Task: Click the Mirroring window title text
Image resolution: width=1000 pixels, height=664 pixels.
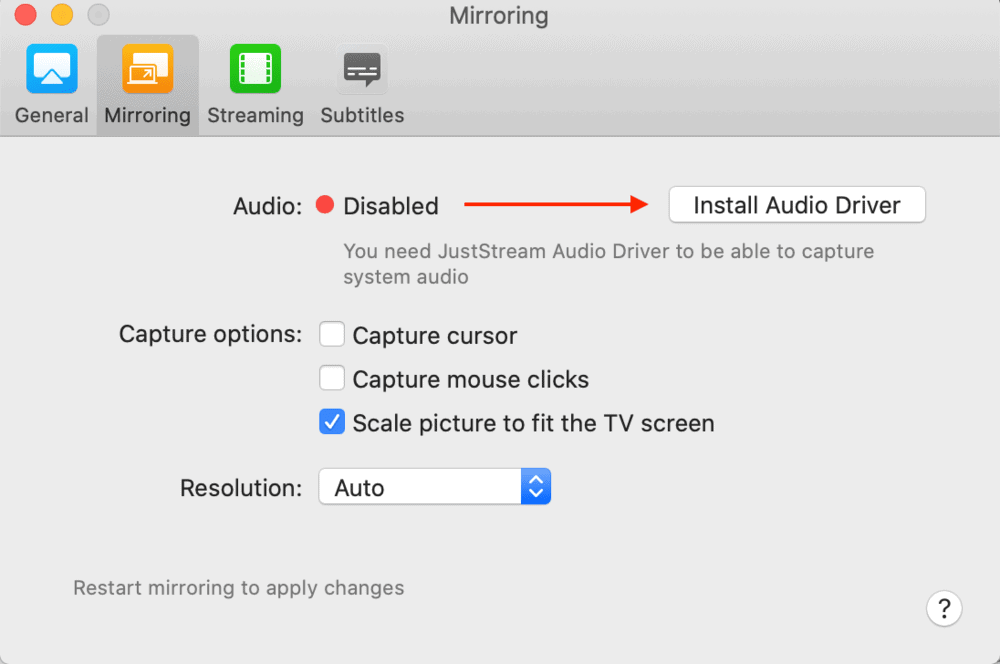Action: 499,15
